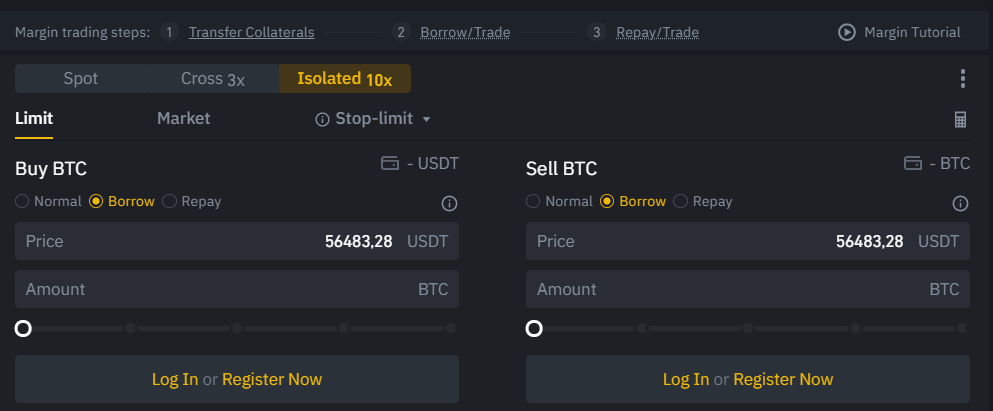Viewport: 993px width, 411px height.
Task: Switch to the Market order tab
Action: pos(183,118)
